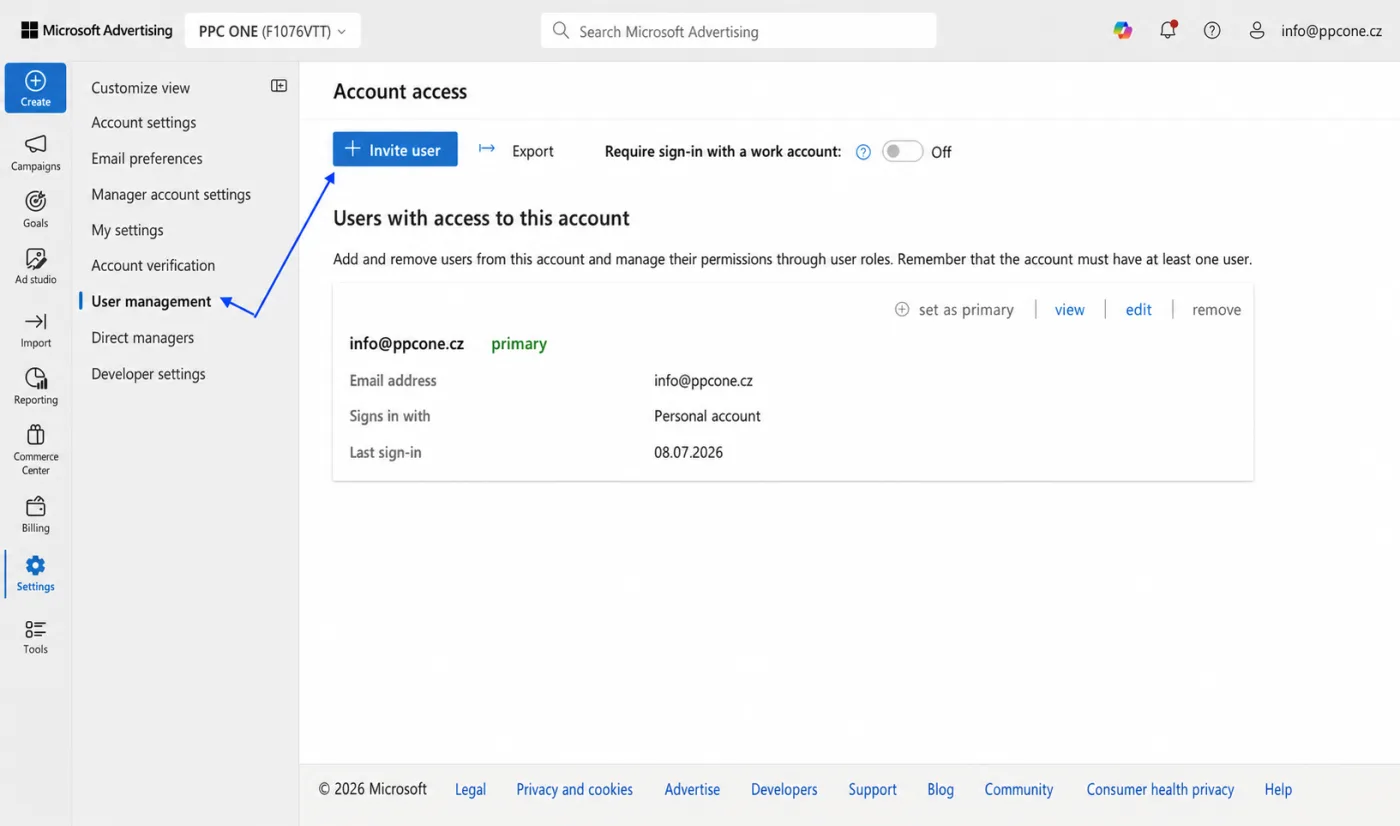This screenshot has width=1400, height=826.
Task: Open Campaigns from the sidebar
Action: tap(35, 153)
